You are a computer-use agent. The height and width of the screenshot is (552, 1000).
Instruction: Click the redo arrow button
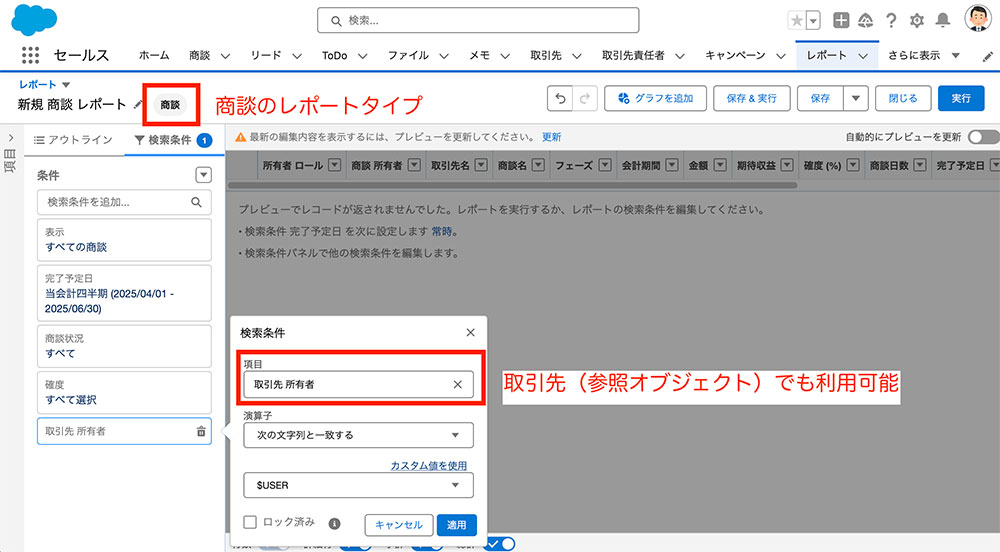point(584,98)
